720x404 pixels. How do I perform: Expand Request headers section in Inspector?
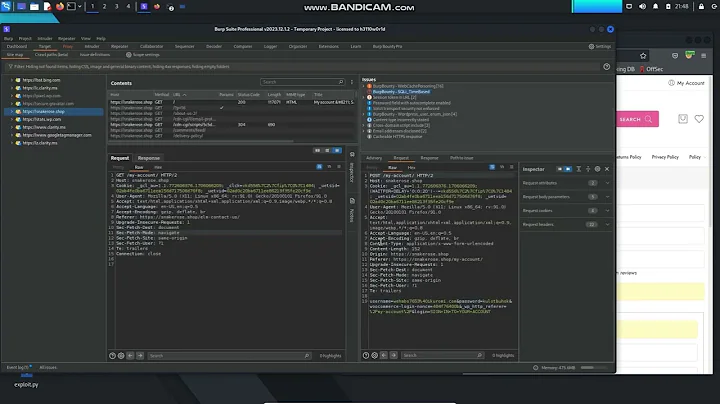[608, 224]
